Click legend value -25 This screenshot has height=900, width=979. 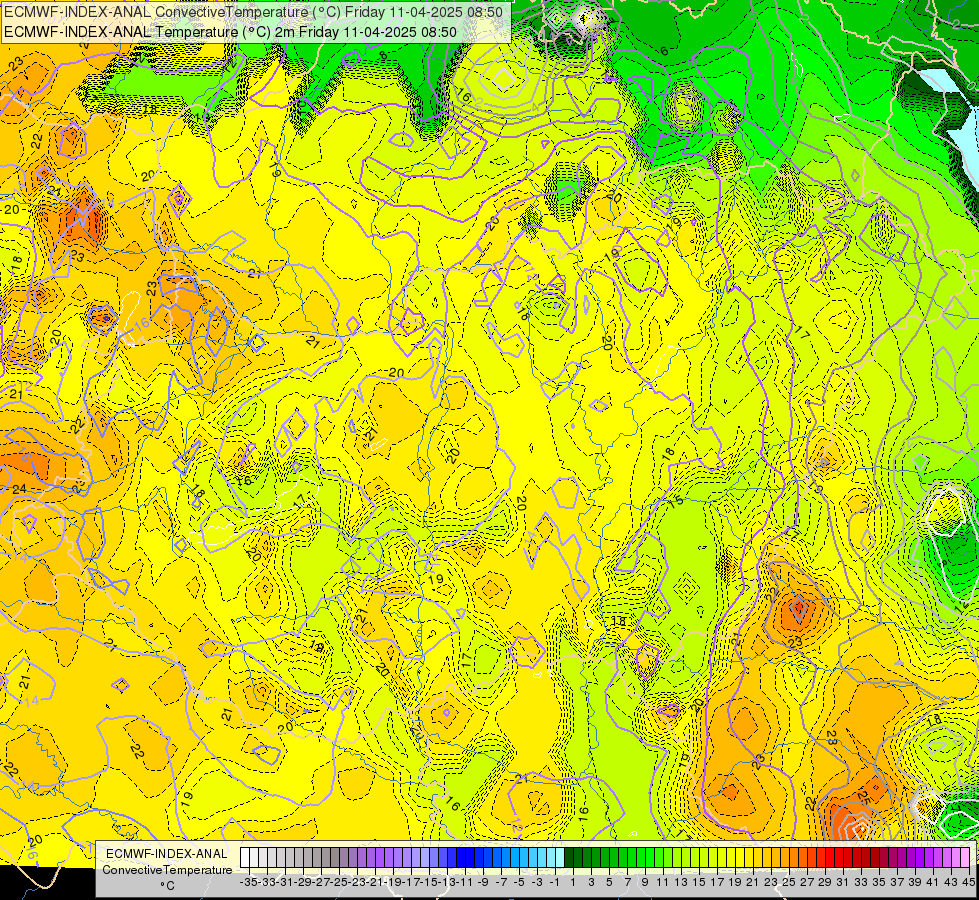[x=340, y=882]
